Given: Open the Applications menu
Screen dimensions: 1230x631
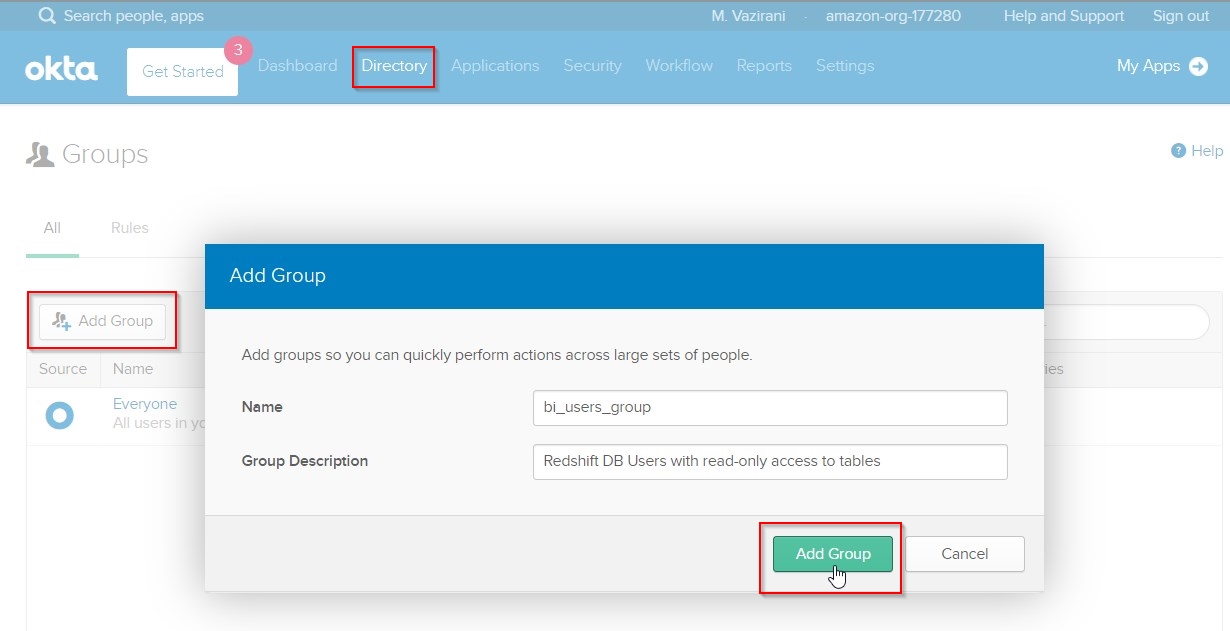Looking at the screenshot, I should pos(495,66).
